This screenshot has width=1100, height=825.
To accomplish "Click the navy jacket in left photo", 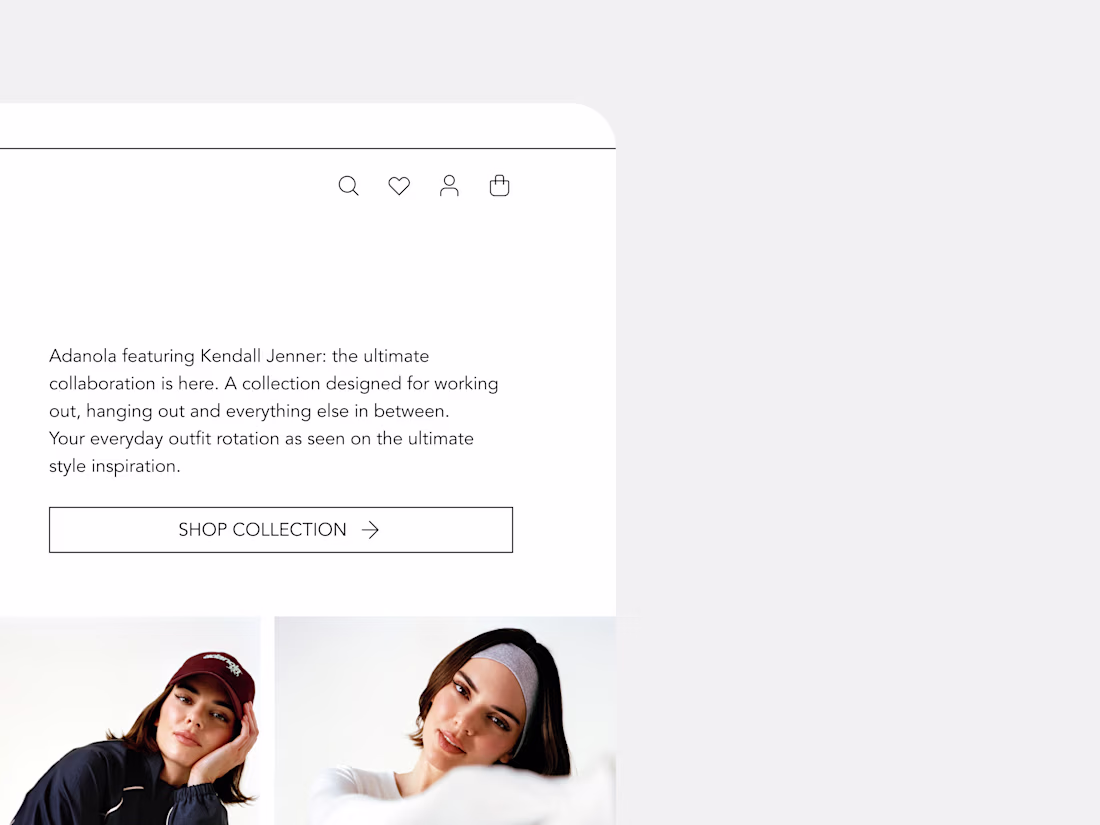I will click(105, 789).
